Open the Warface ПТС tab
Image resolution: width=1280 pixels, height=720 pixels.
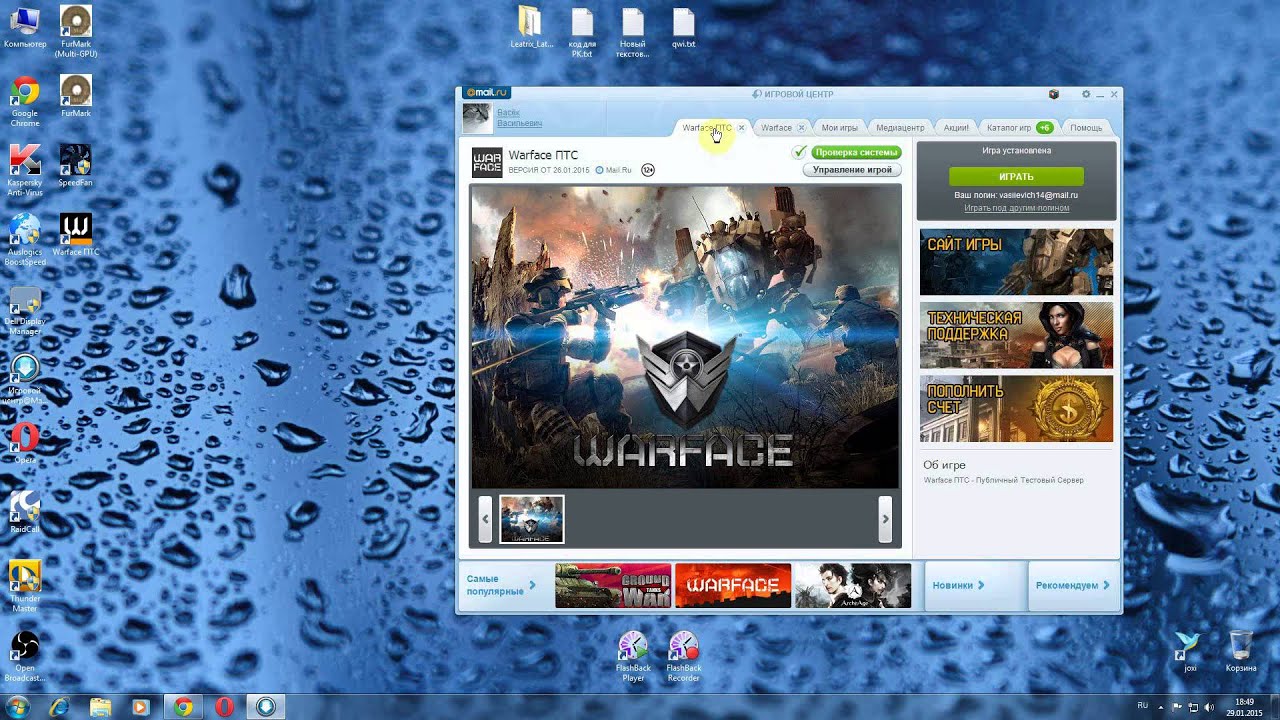(x=707, y=128)
